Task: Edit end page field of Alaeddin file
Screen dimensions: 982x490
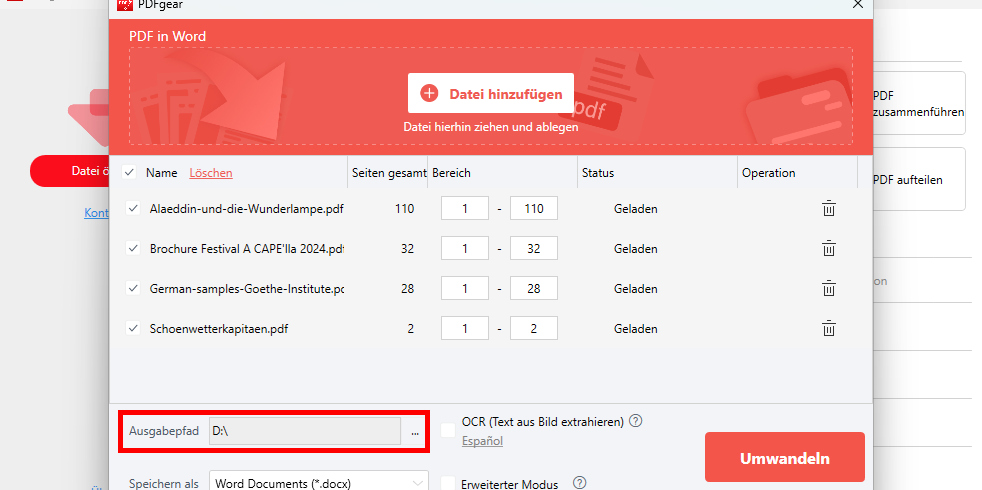Action: tap(533, 209)
